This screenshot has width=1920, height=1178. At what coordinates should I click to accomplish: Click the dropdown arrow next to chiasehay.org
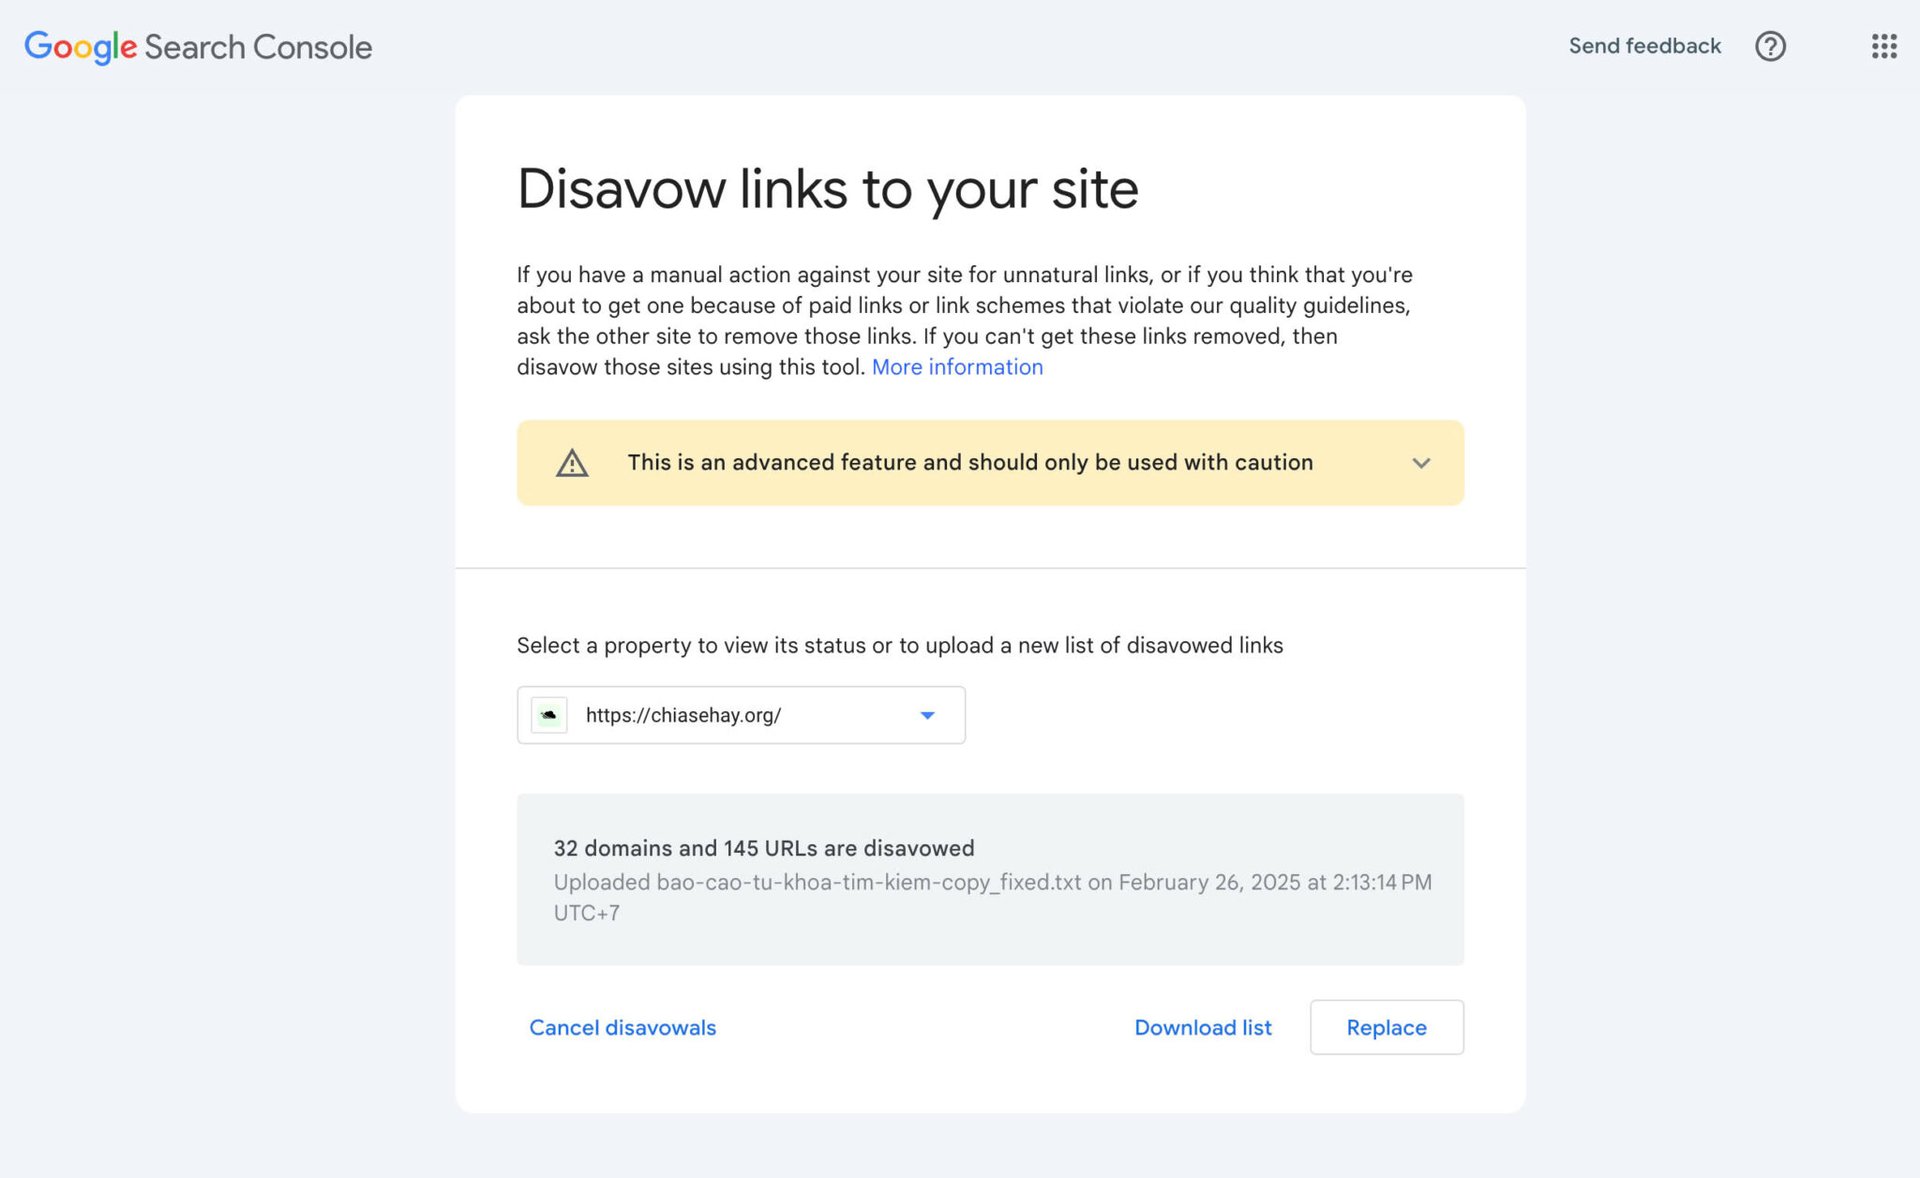point(927,714)
